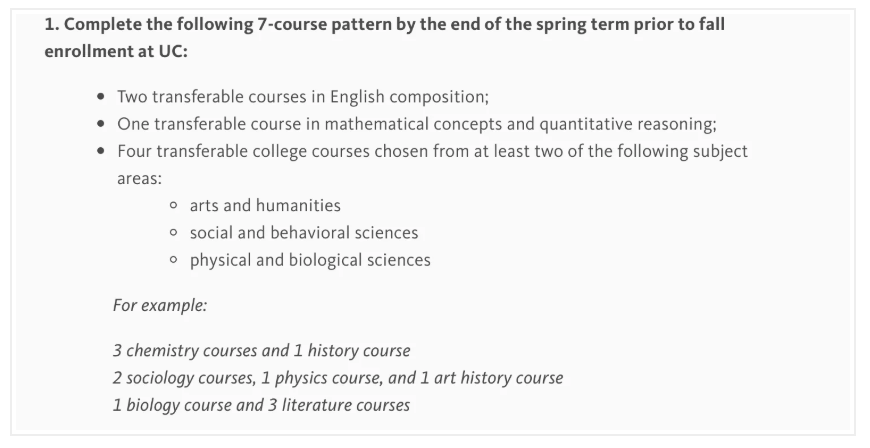870x448 pixels.
Task: Click the '1. Complete the following 7-course pattern' heading
Action: (385, 25)
